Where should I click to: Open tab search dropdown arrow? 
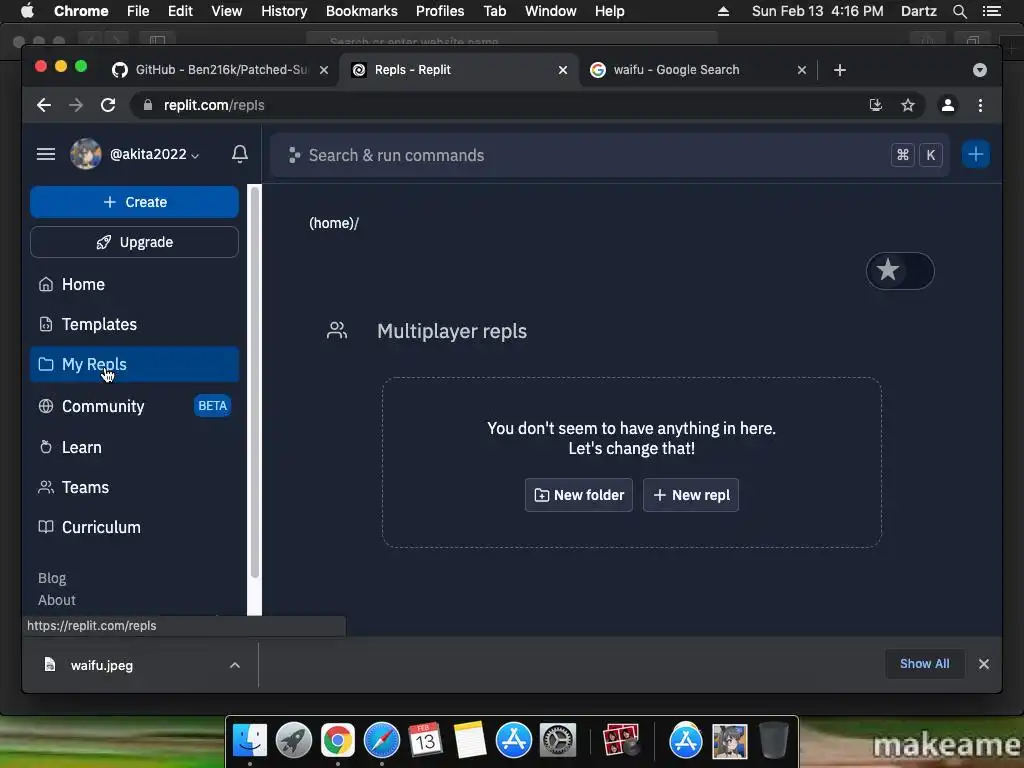click(x=980, y=70)
